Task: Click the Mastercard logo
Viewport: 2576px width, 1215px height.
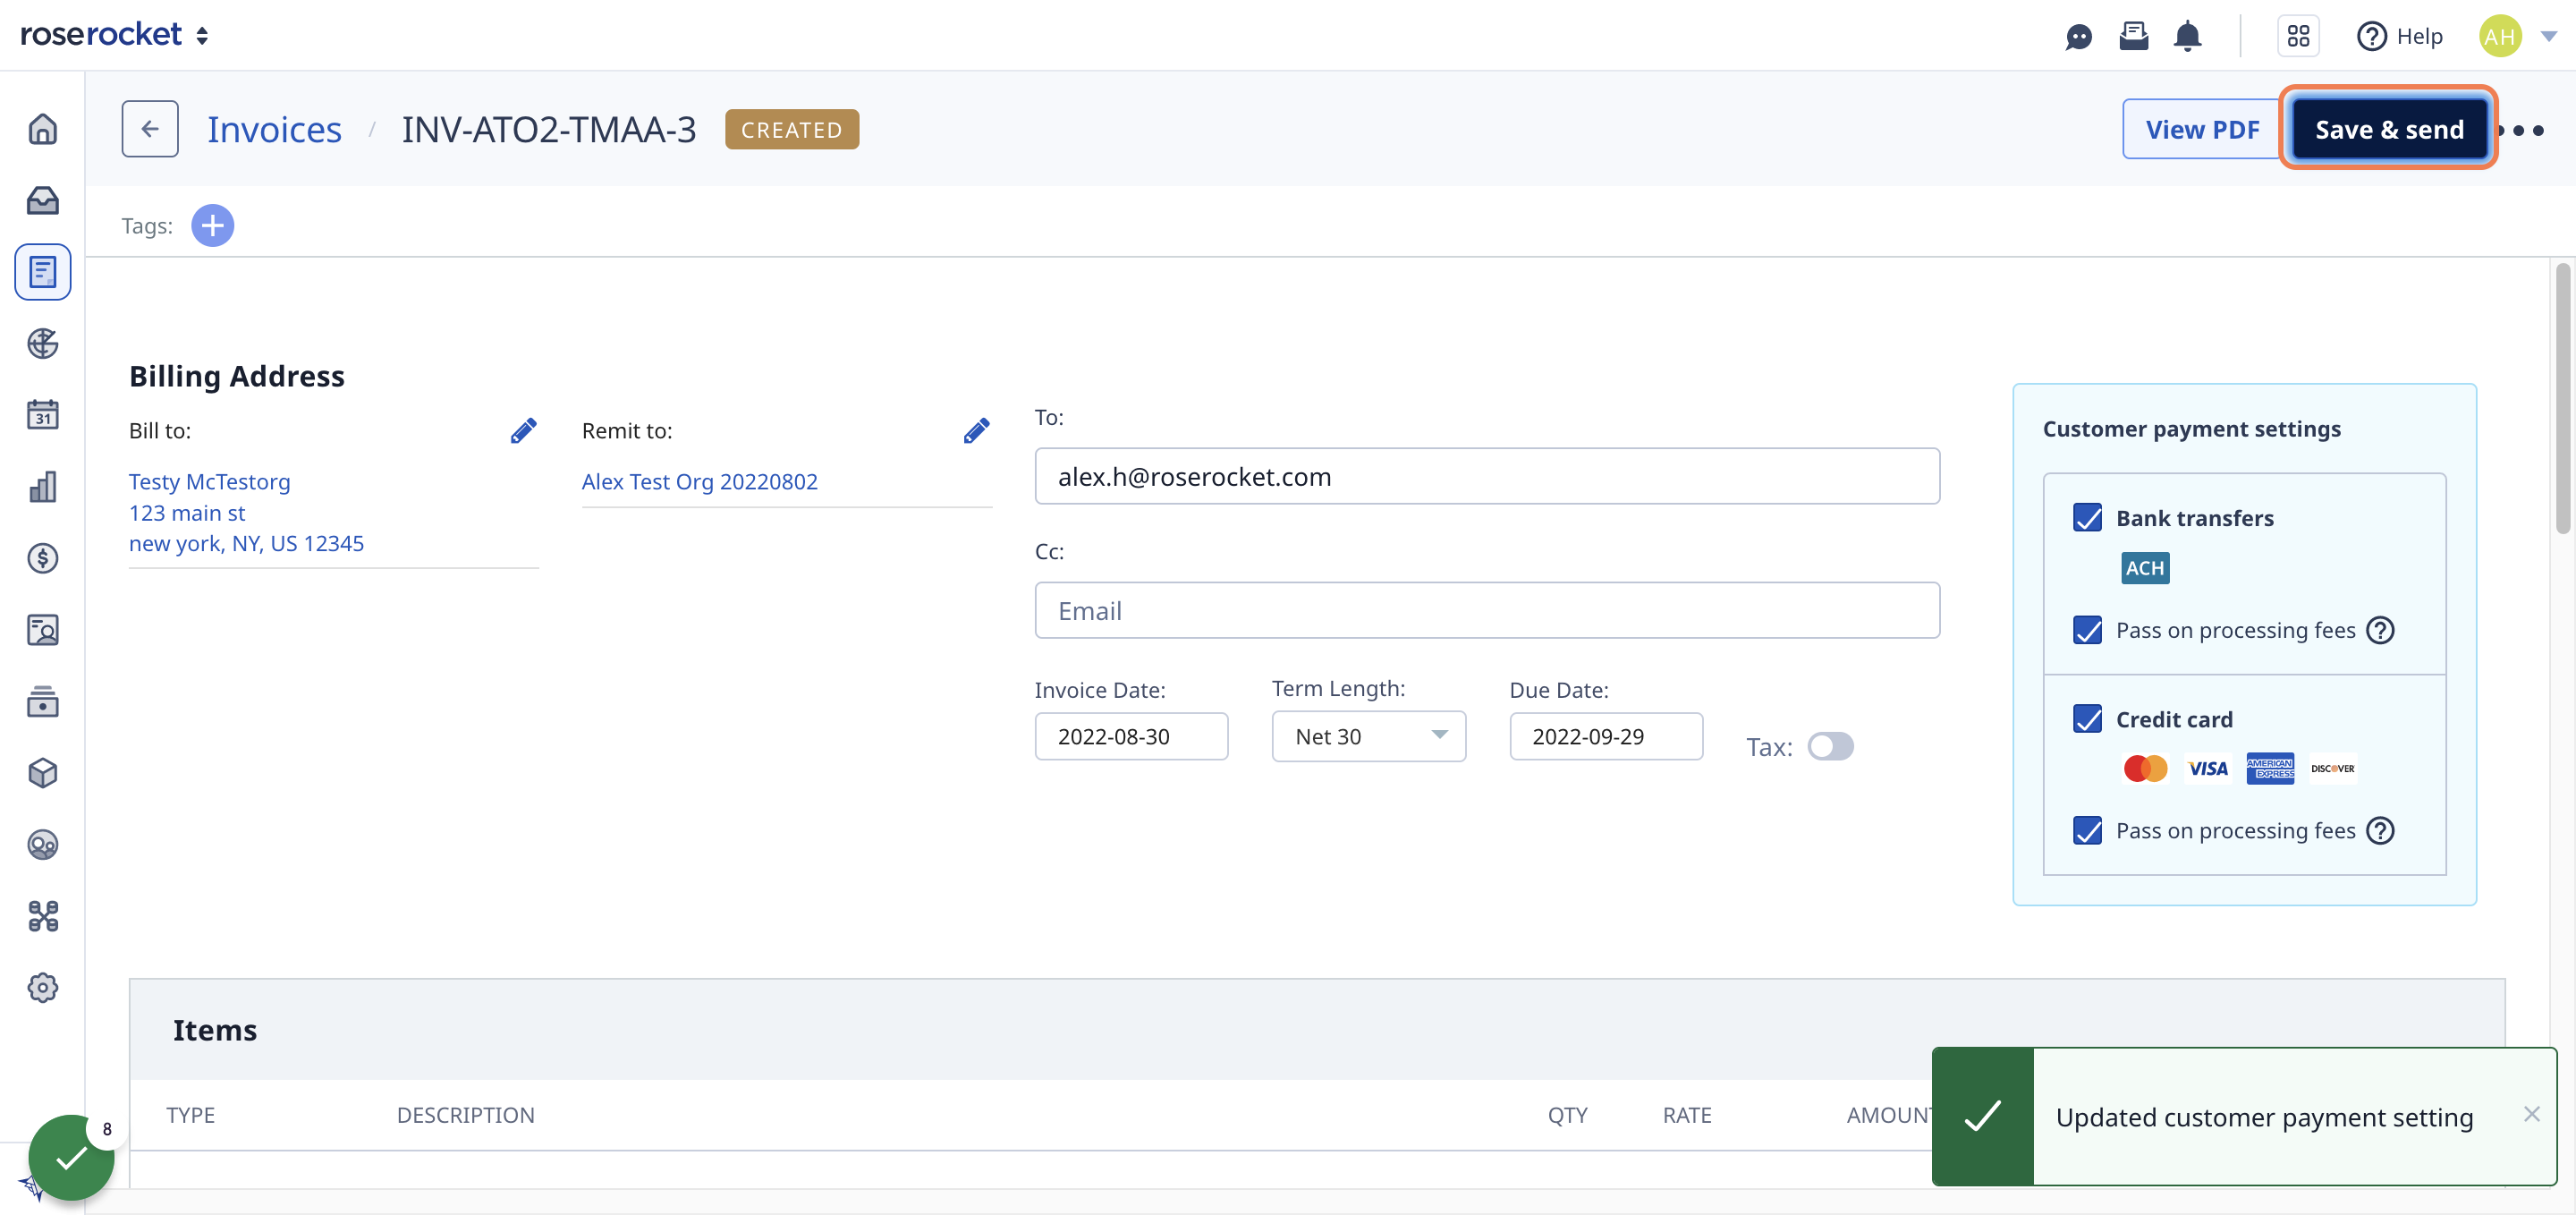Action: click(2145, 768)
